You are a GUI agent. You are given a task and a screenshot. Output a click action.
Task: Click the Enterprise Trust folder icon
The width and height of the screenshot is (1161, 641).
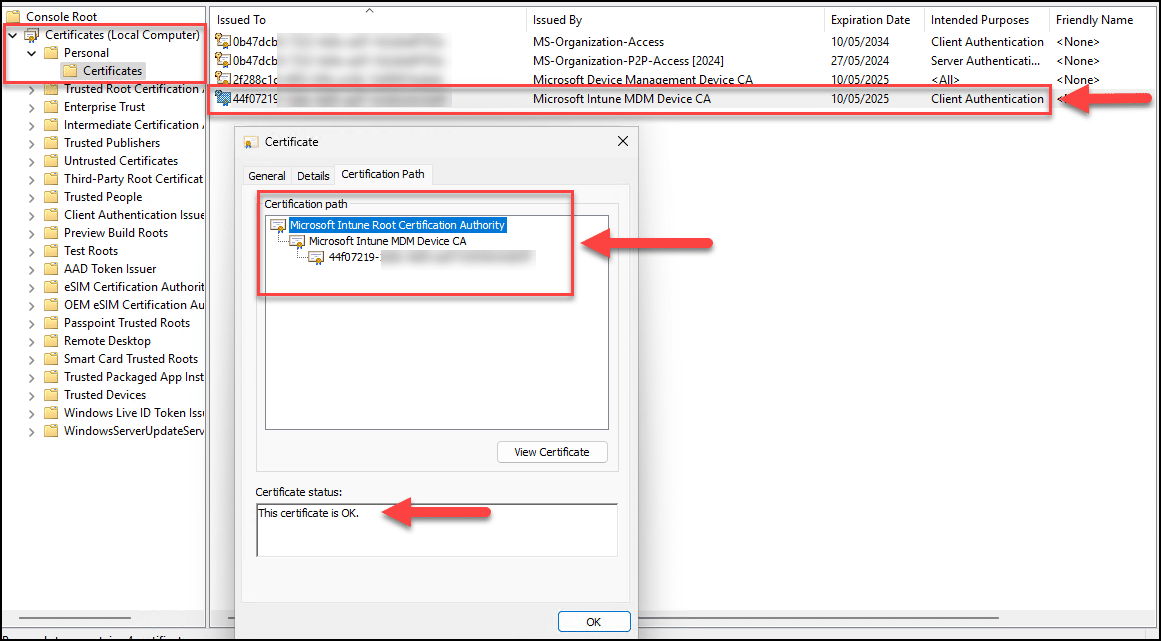pyautogui.click(x=51, y=107)
